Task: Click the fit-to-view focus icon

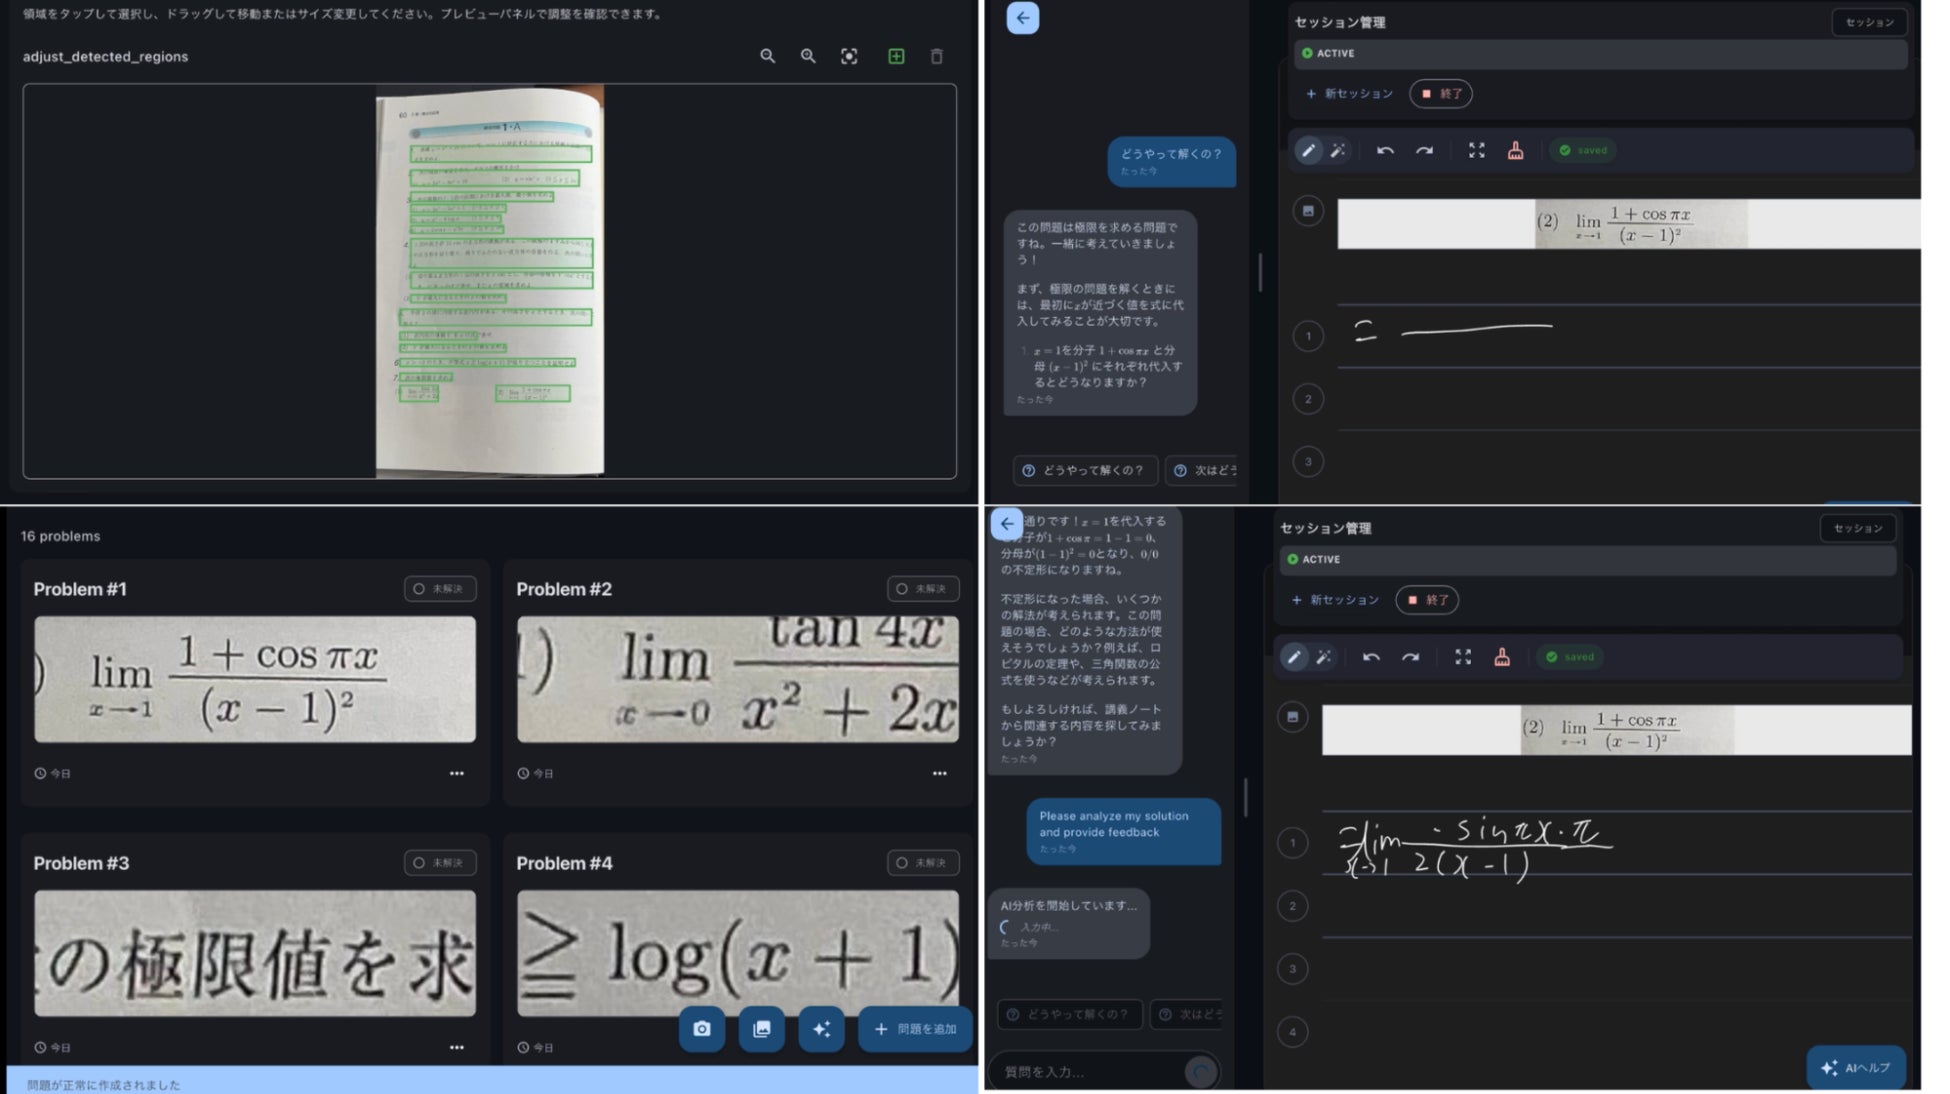Action: 849,56
